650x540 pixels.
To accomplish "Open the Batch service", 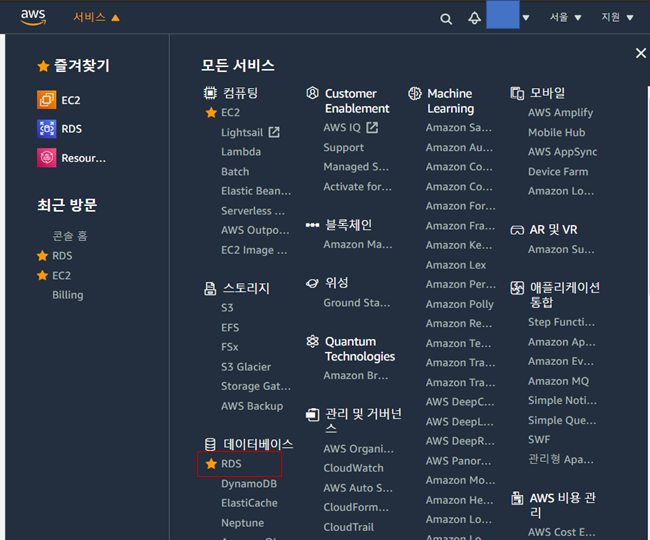I will click(x=235, y=172).
